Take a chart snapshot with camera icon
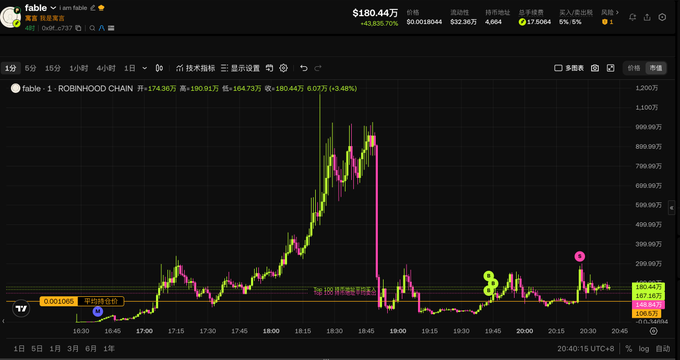The height and width of the screenshot is (360, 680). (x=595, y=68)
